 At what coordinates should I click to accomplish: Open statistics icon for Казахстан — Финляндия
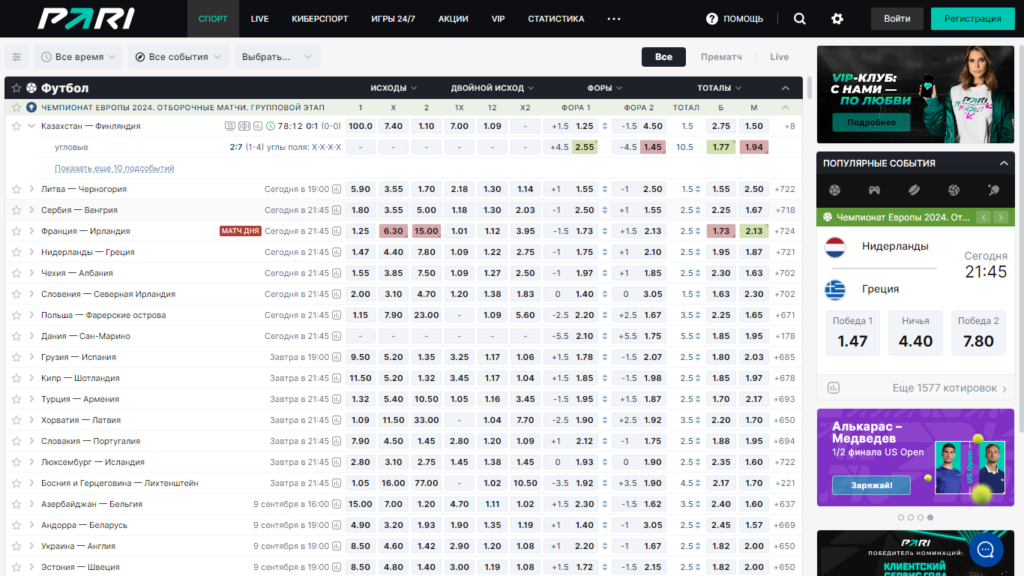coord(257,126)
